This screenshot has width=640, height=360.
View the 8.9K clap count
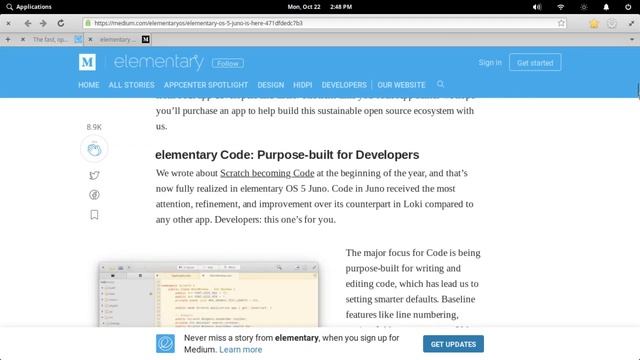pos(94,127)
